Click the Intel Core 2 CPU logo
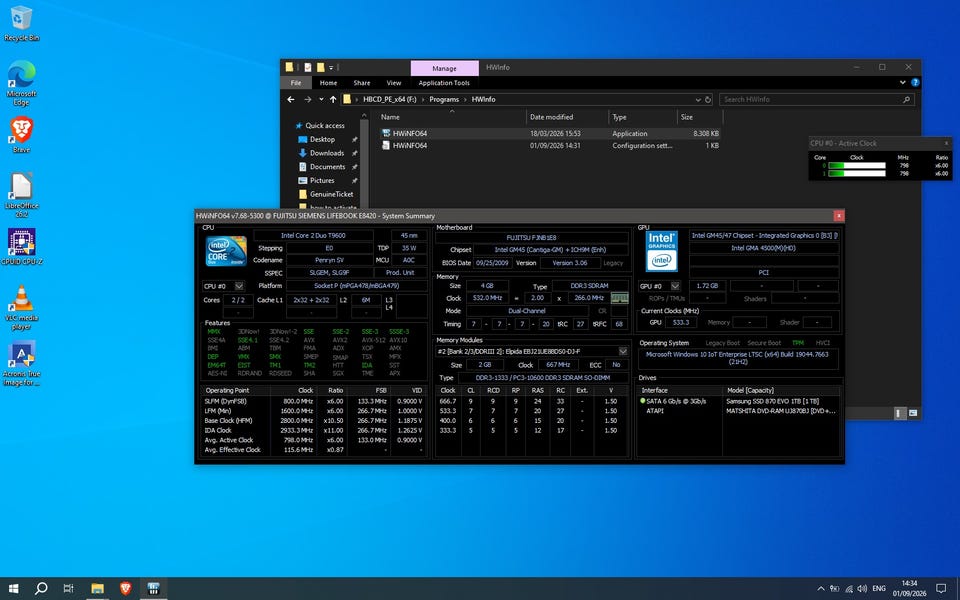This screenshot has height=600, width=960. pos(226,250)
